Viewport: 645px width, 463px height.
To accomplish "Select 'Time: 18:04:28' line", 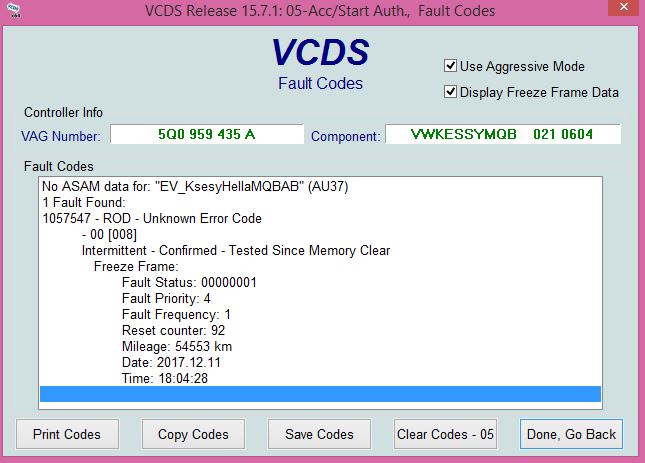I will pos(165,378).
